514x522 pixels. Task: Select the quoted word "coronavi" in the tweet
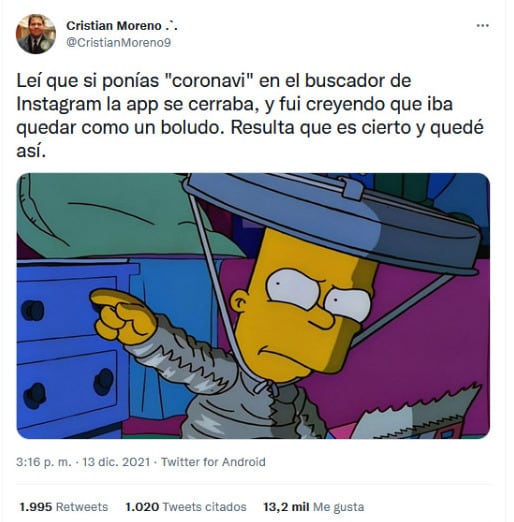(209, 81)
